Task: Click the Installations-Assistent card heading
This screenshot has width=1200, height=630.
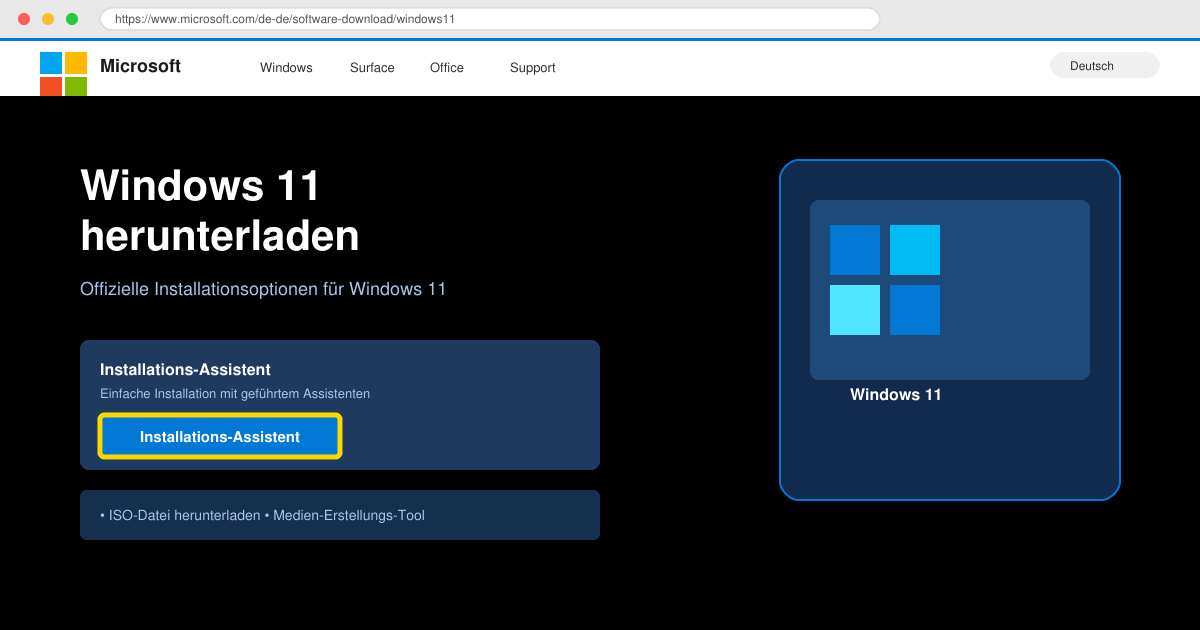Action: [185, 370]
